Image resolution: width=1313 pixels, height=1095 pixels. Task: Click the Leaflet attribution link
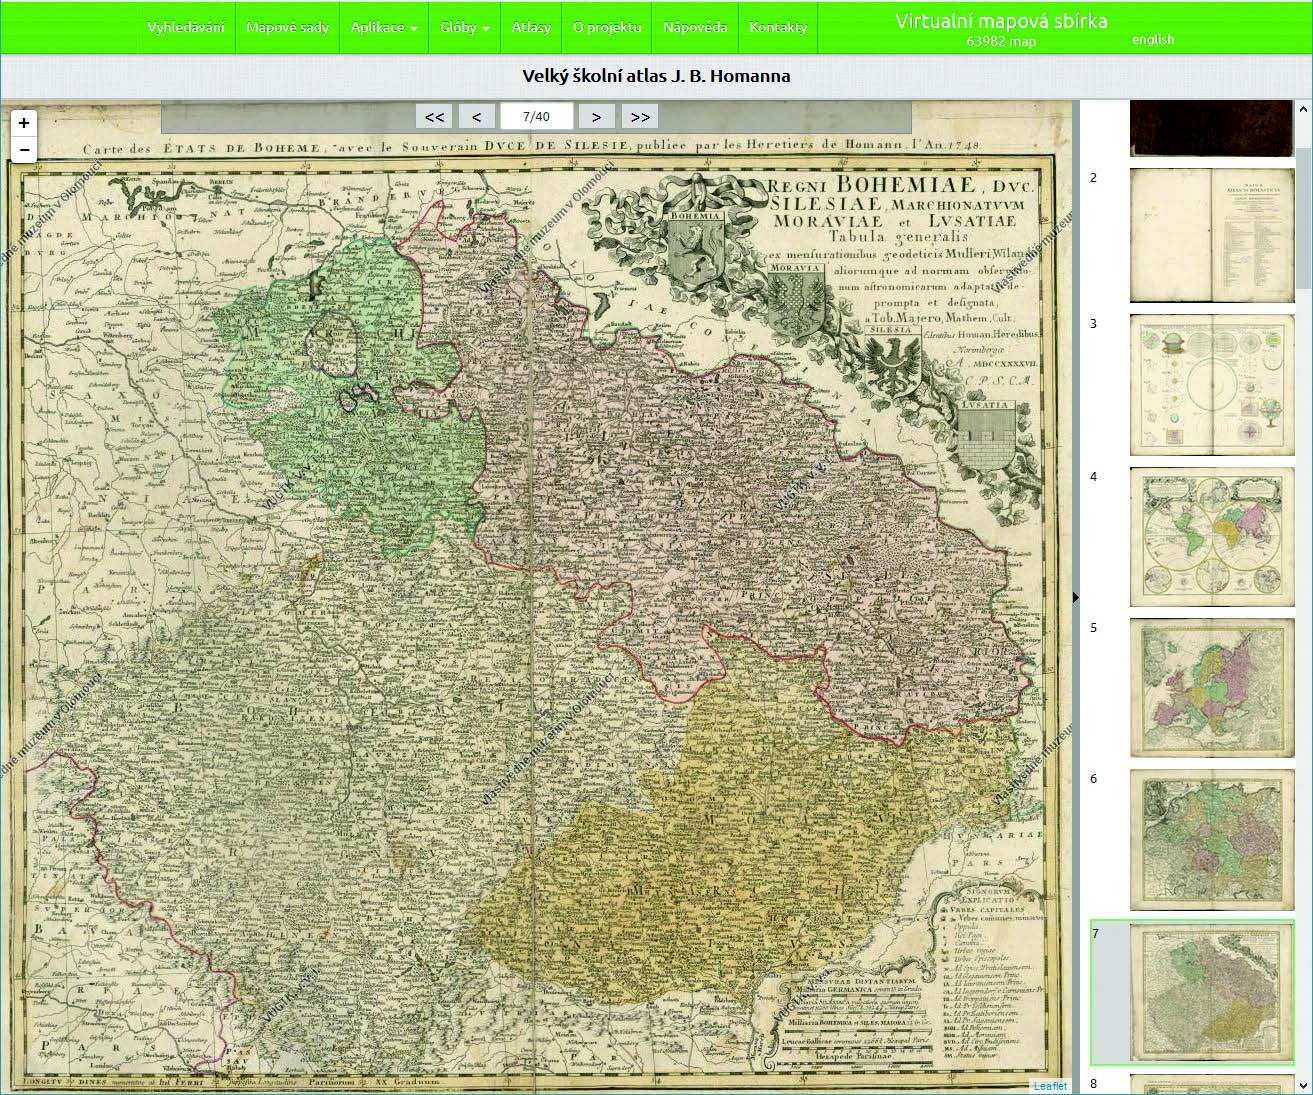1050,1086
